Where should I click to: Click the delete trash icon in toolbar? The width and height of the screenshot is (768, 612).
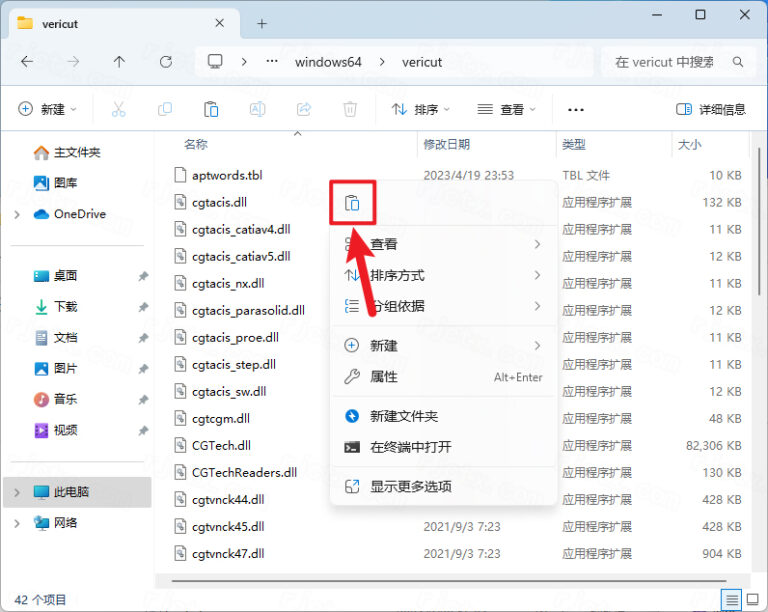(350, 109)
